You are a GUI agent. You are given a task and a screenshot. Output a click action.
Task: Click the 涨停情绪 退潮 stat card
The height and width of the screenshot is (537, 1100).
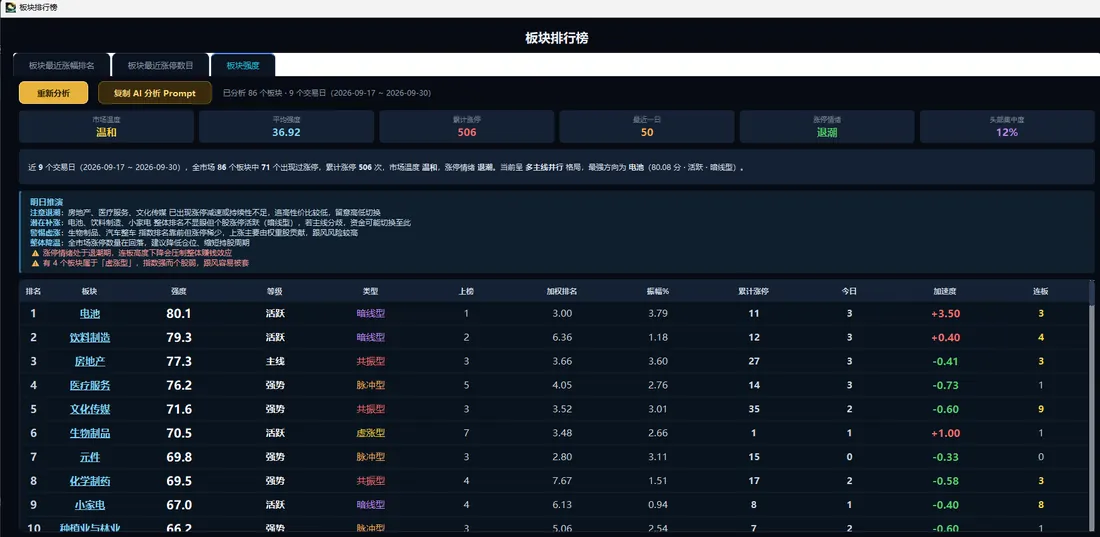tap(827, 126)
